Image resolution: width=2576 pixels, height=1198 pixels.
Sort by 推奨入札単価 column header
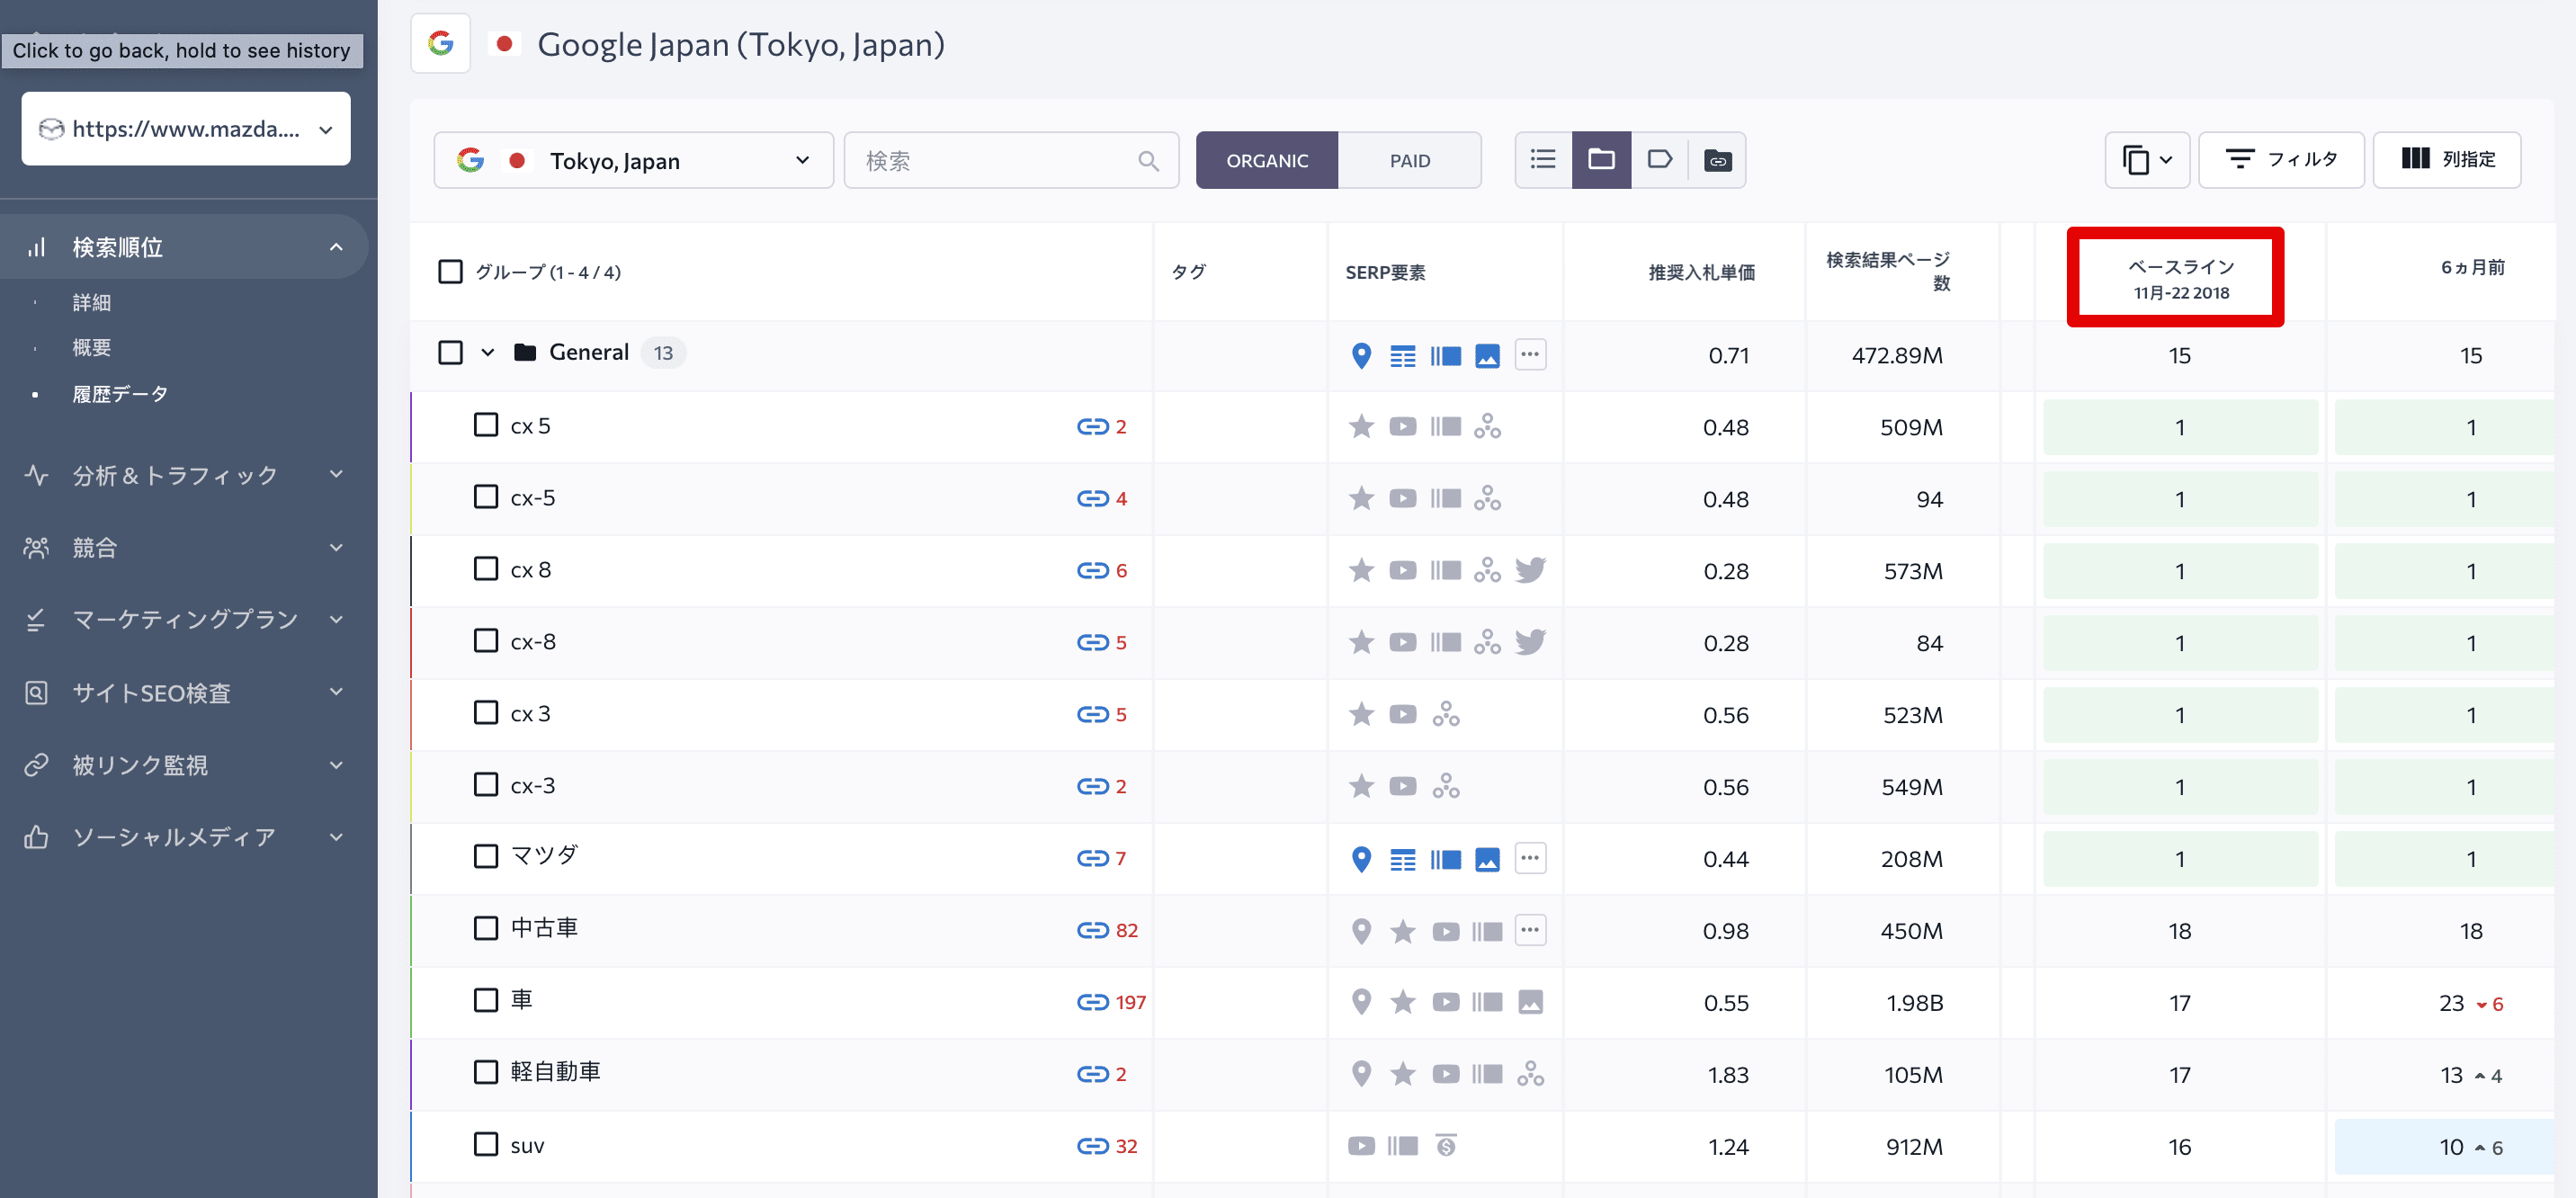click(x=1701, y=273)
